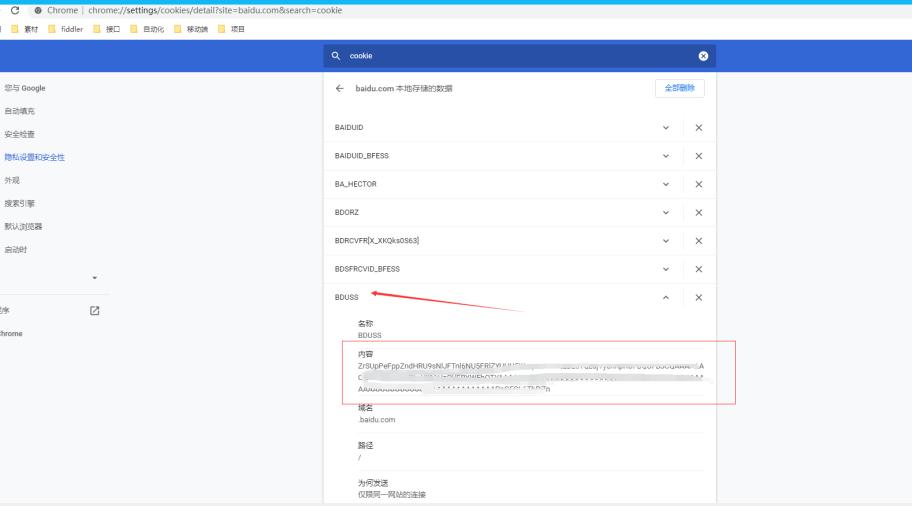This screenshot has height=506, width=912.
Task: Expand the BDSFRCVID_BFESS cookie details
Action: (x=665, y=269)
